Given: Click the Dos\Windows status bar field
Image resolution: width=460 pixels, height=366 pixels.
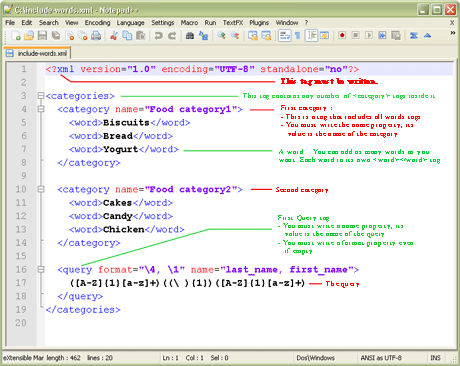Looking at the screenshot, I should pyautogui.click(x=315, y=358).
